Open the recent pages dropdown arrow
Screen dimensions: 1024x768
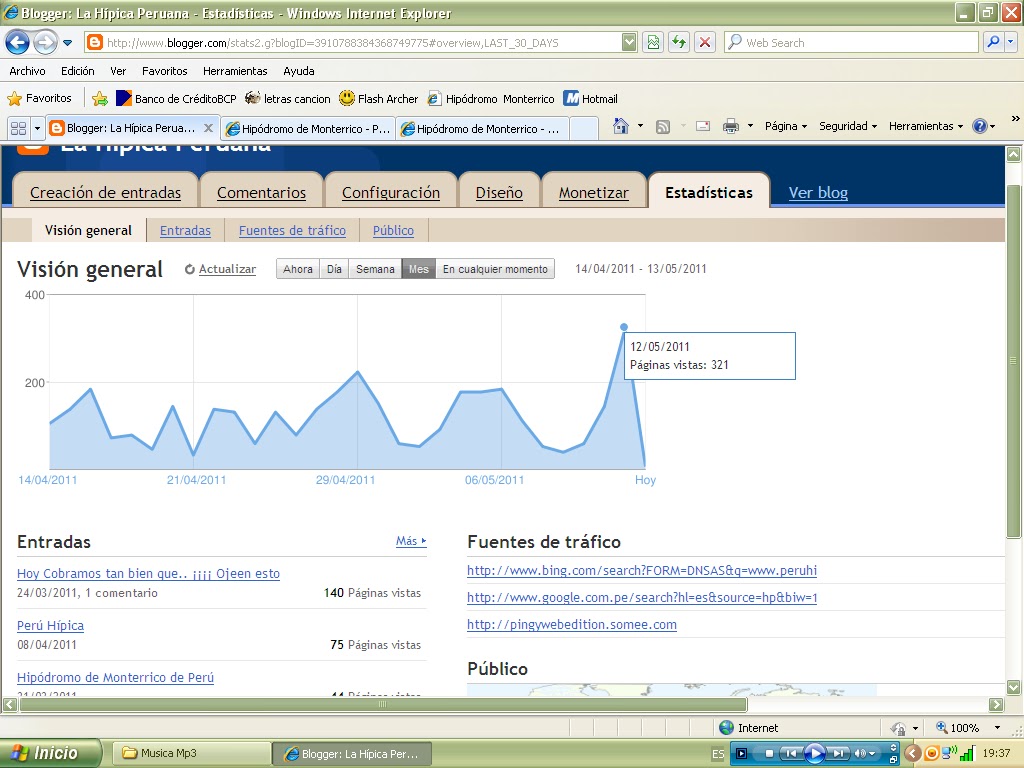click(67, 43)
